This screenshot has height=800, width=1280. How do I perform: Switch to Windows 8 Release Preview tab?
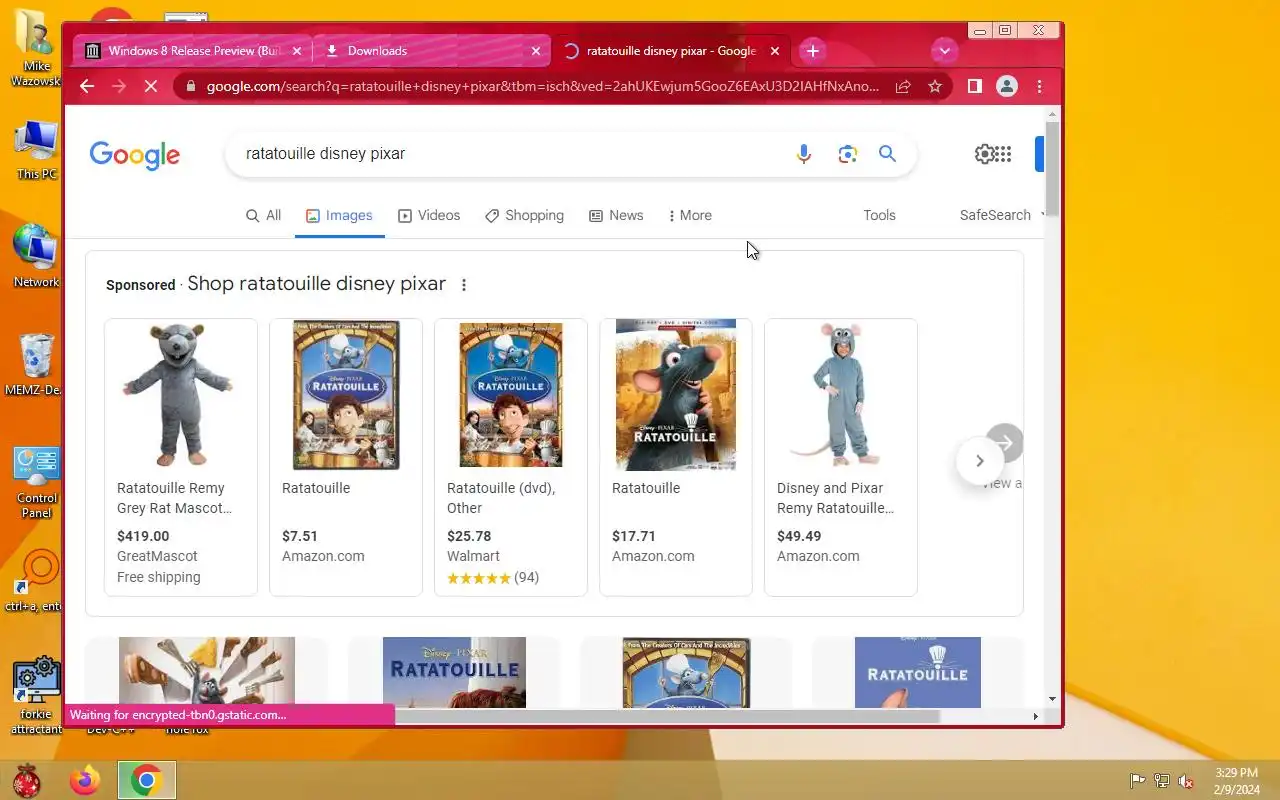tap(191, 51)
